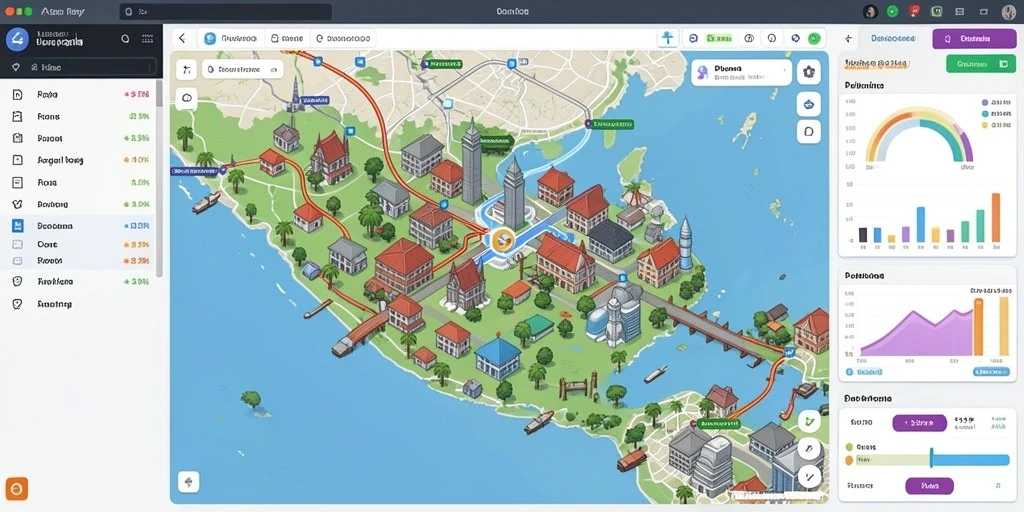Open the search dropdown at map's top left

pyautogui.click(x=242, y=69)
